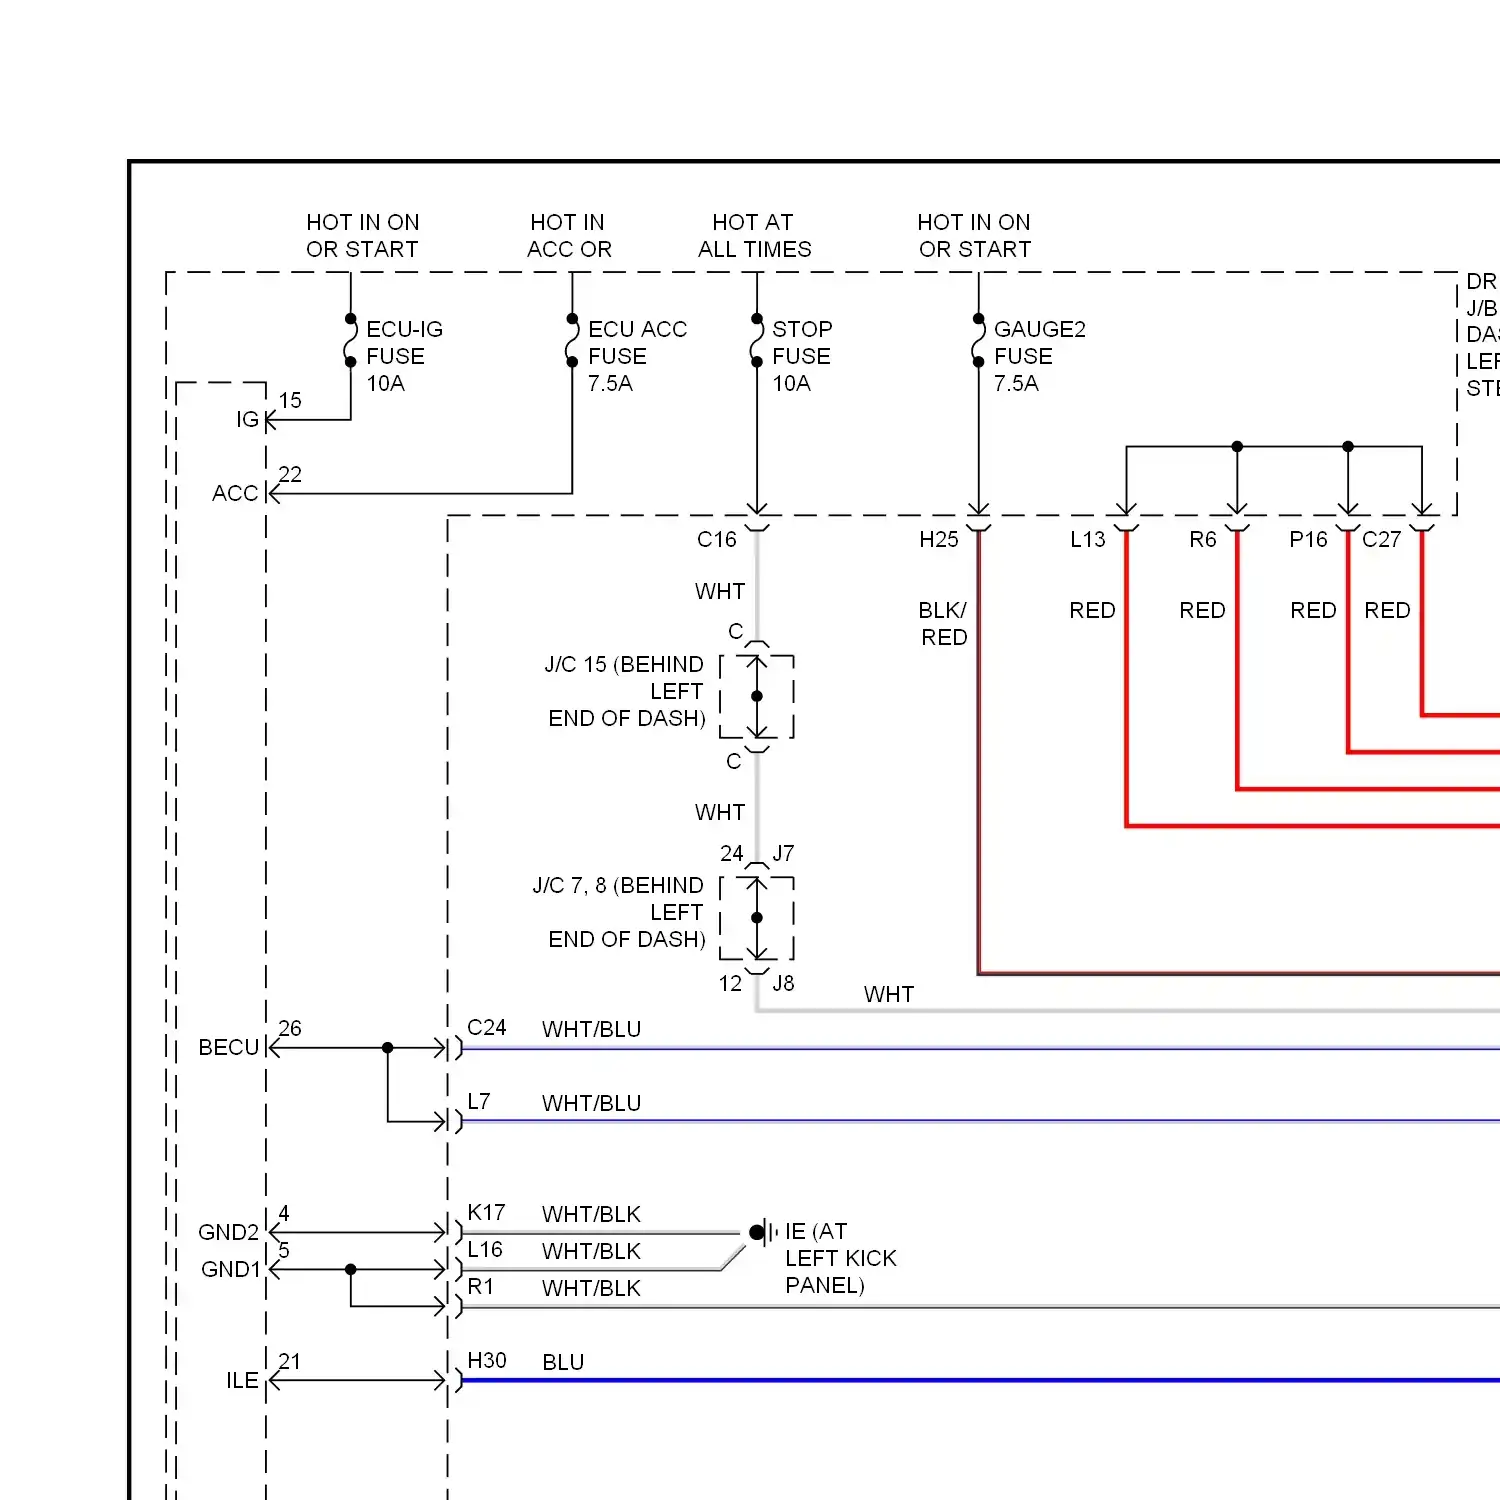The height and width of the screenshot is (1500, 1500).
Task: Click the STOP fuse symbol
Action: [x=757, y=341]
